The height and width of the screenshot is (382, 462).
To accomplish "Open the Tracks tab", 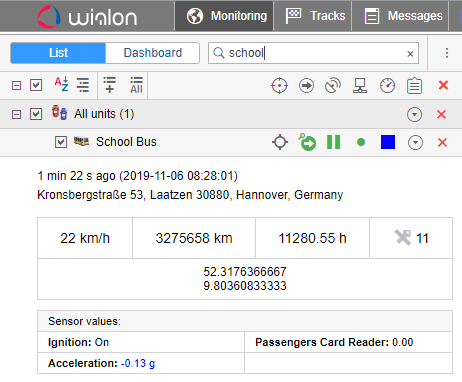I will point(313,16).
